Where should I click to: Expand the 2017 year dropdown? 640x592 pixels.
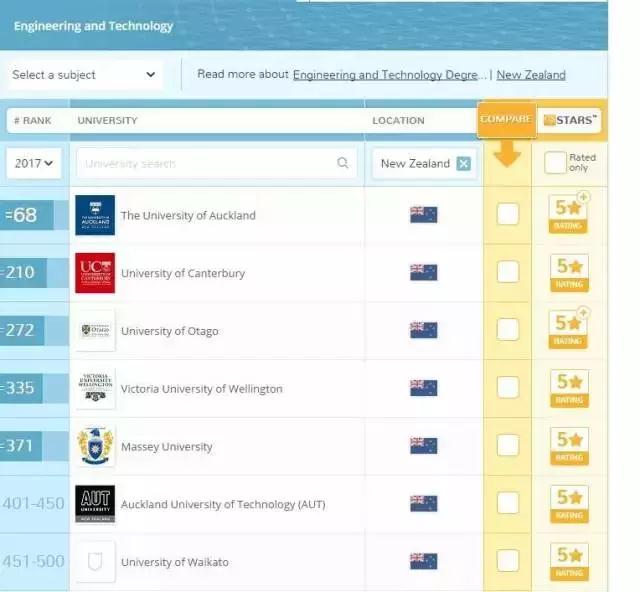(33, 163)
